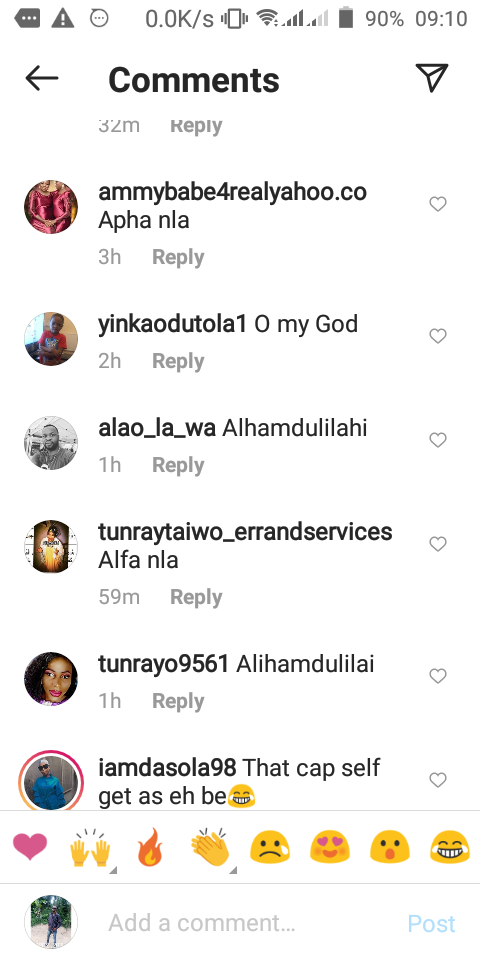Insert the surprised face emoji
Screen dimensions: 480x960
pyautogui.click(x=389, y=849)
